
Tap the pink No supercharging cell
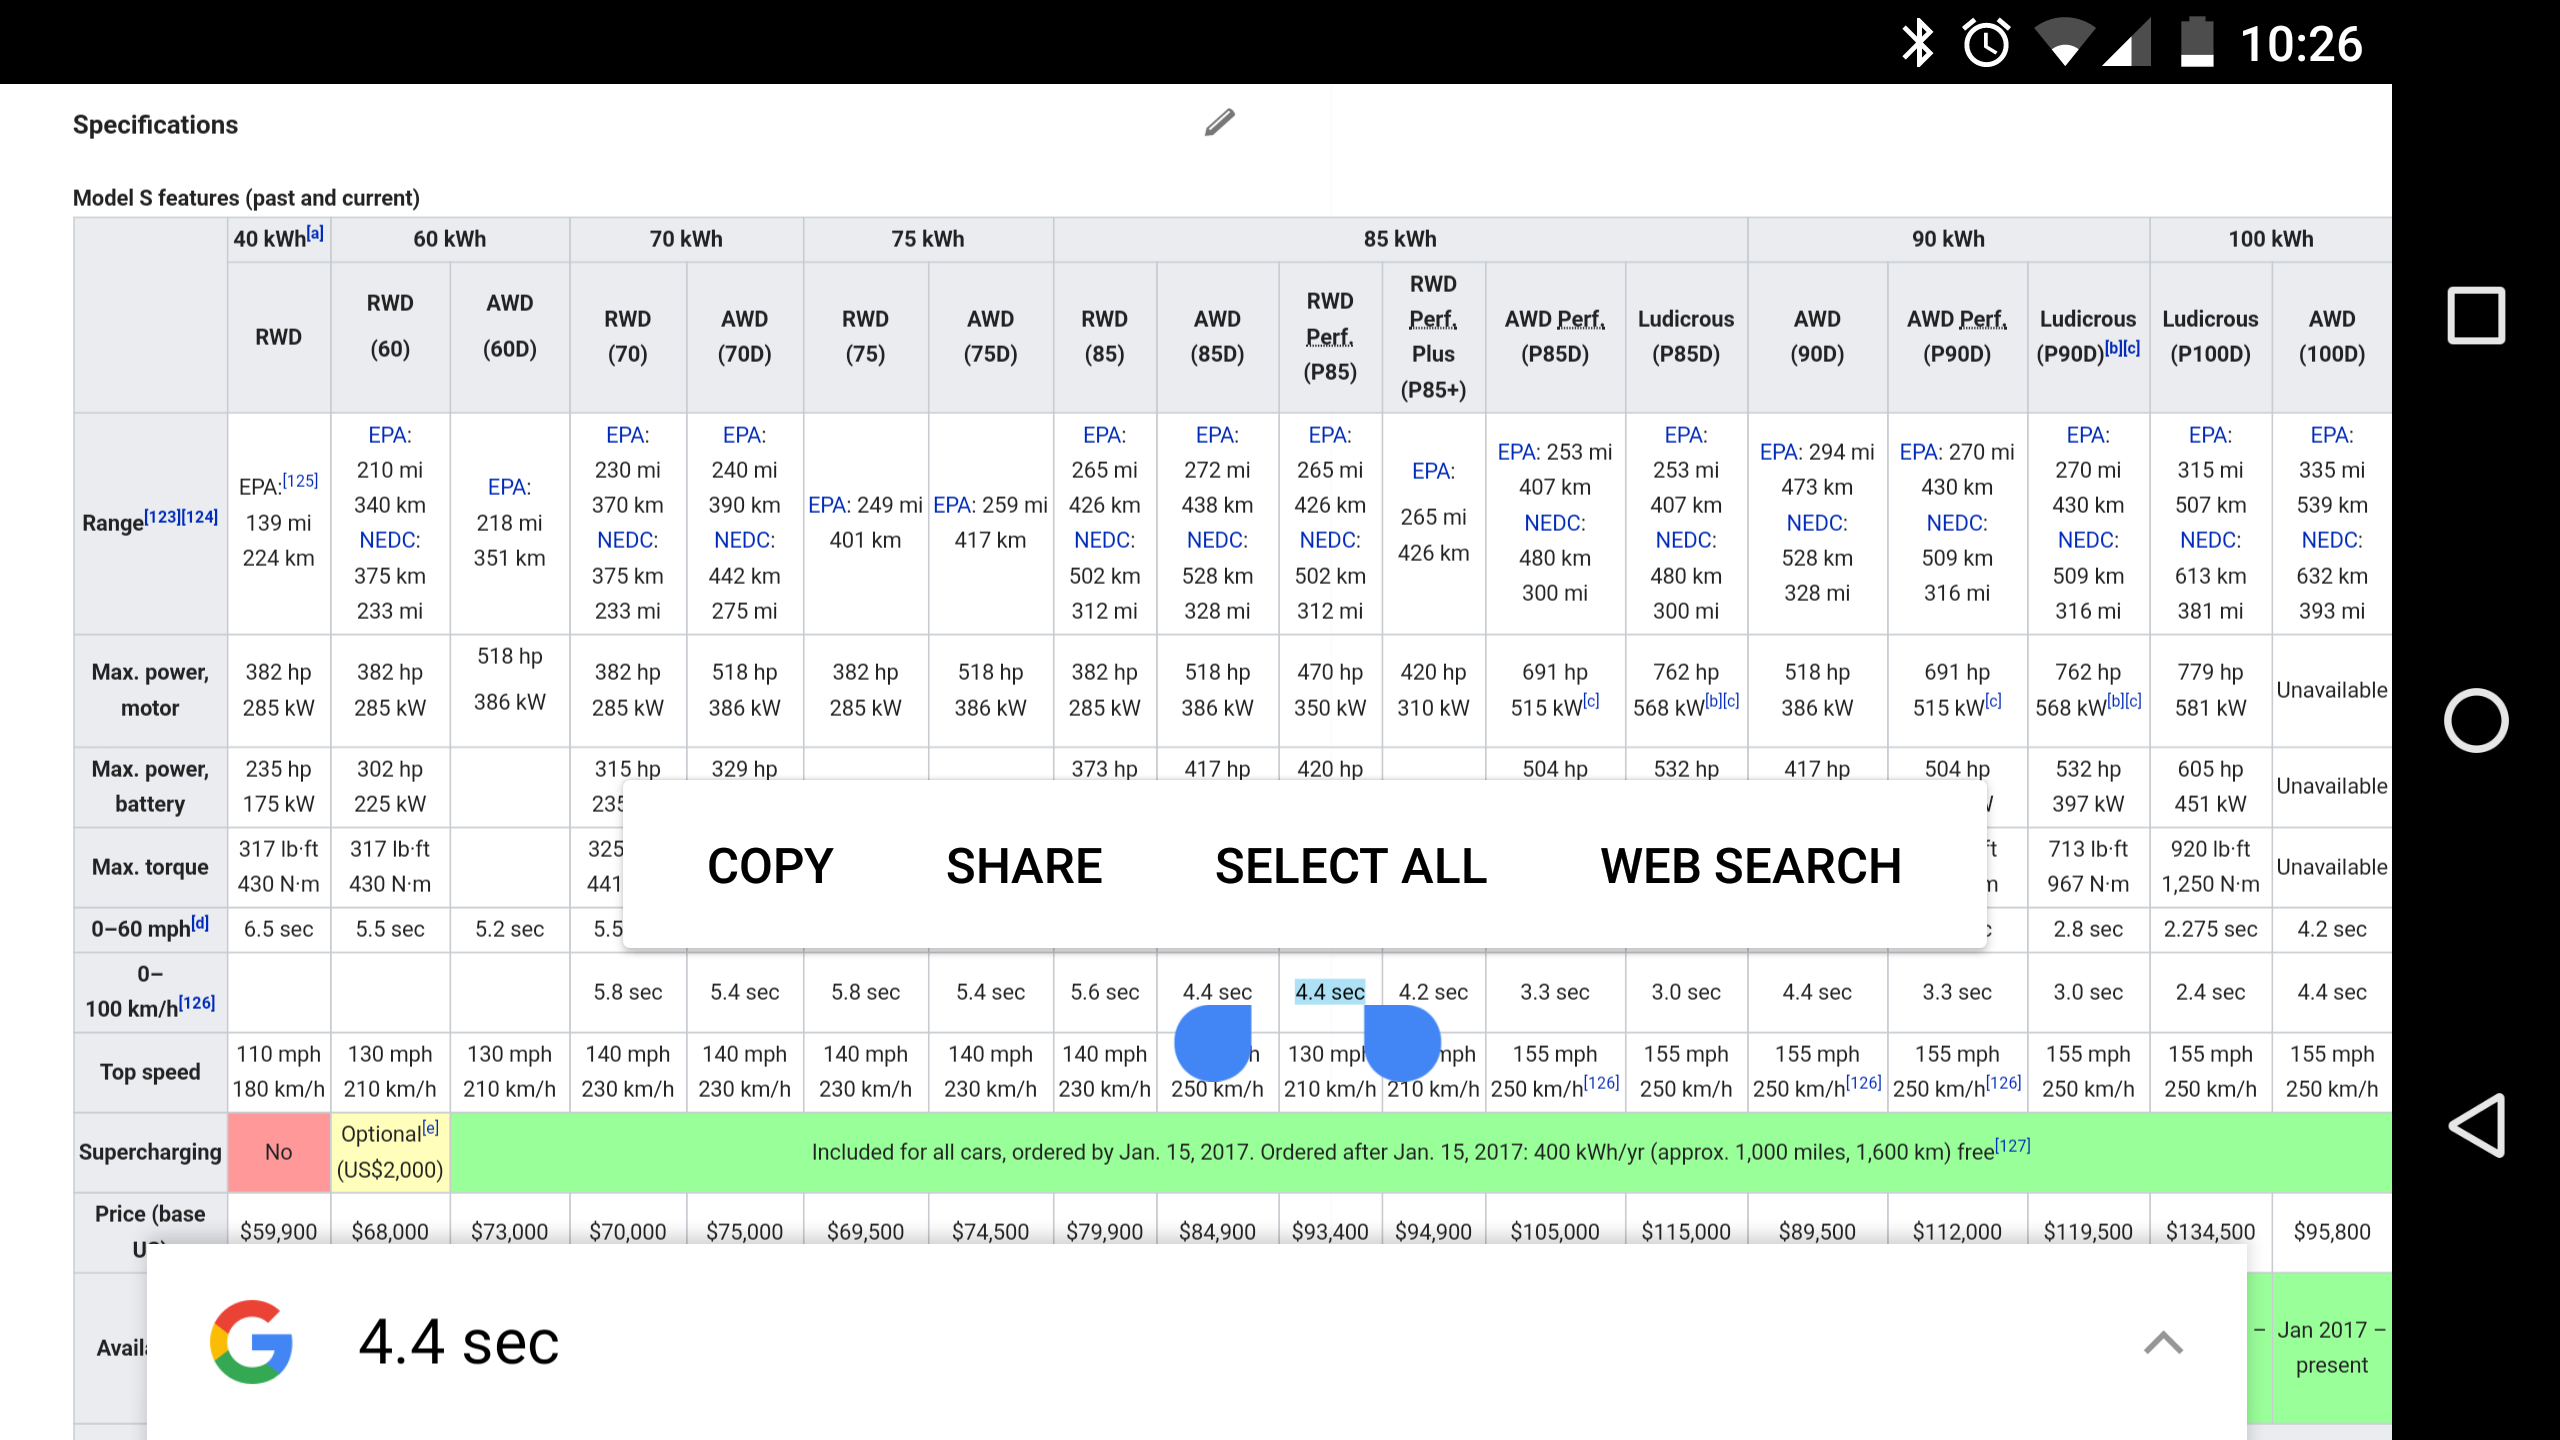(x=279, y=1152)
